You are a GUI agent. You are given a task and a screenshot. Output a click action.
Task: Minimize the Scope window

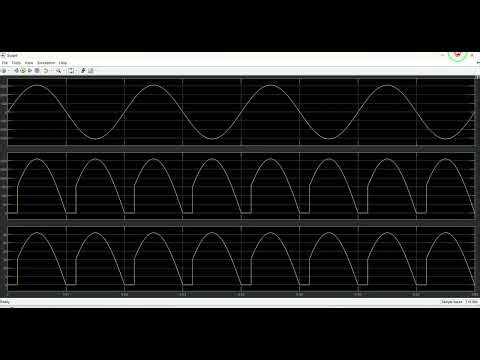tap(443, 55)
